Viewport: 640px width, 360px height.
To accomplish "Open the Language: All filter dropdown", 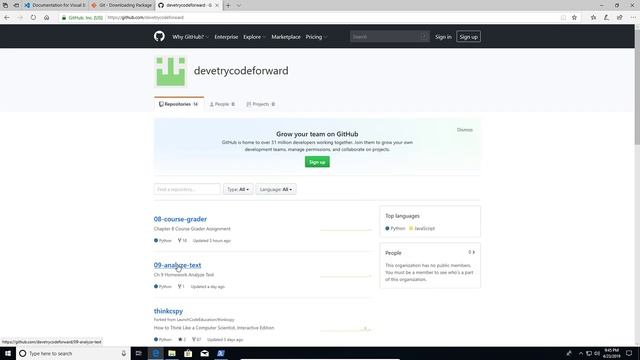I will click(x=276, y=189).
